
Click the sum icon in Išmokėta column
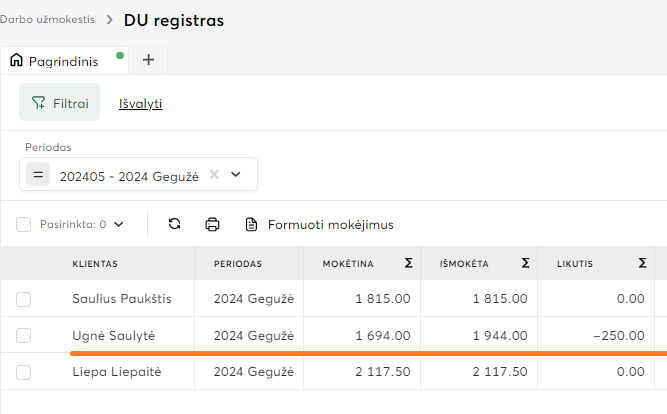click(525, 264)
